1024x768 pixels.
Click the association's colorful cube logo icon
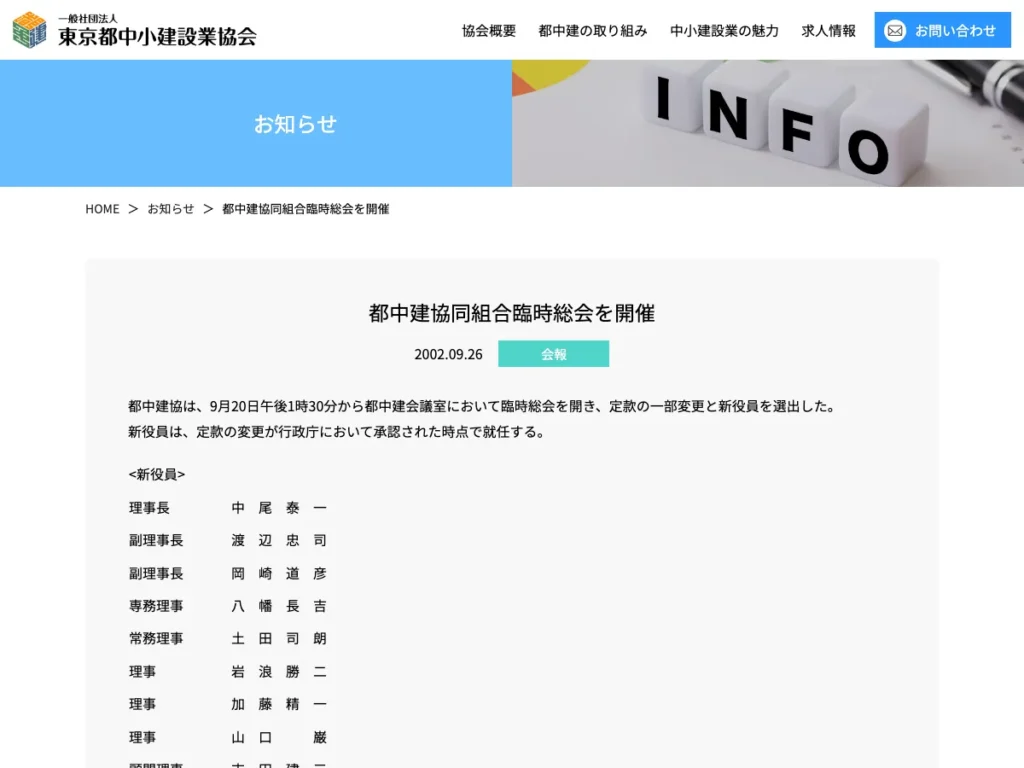29,29
